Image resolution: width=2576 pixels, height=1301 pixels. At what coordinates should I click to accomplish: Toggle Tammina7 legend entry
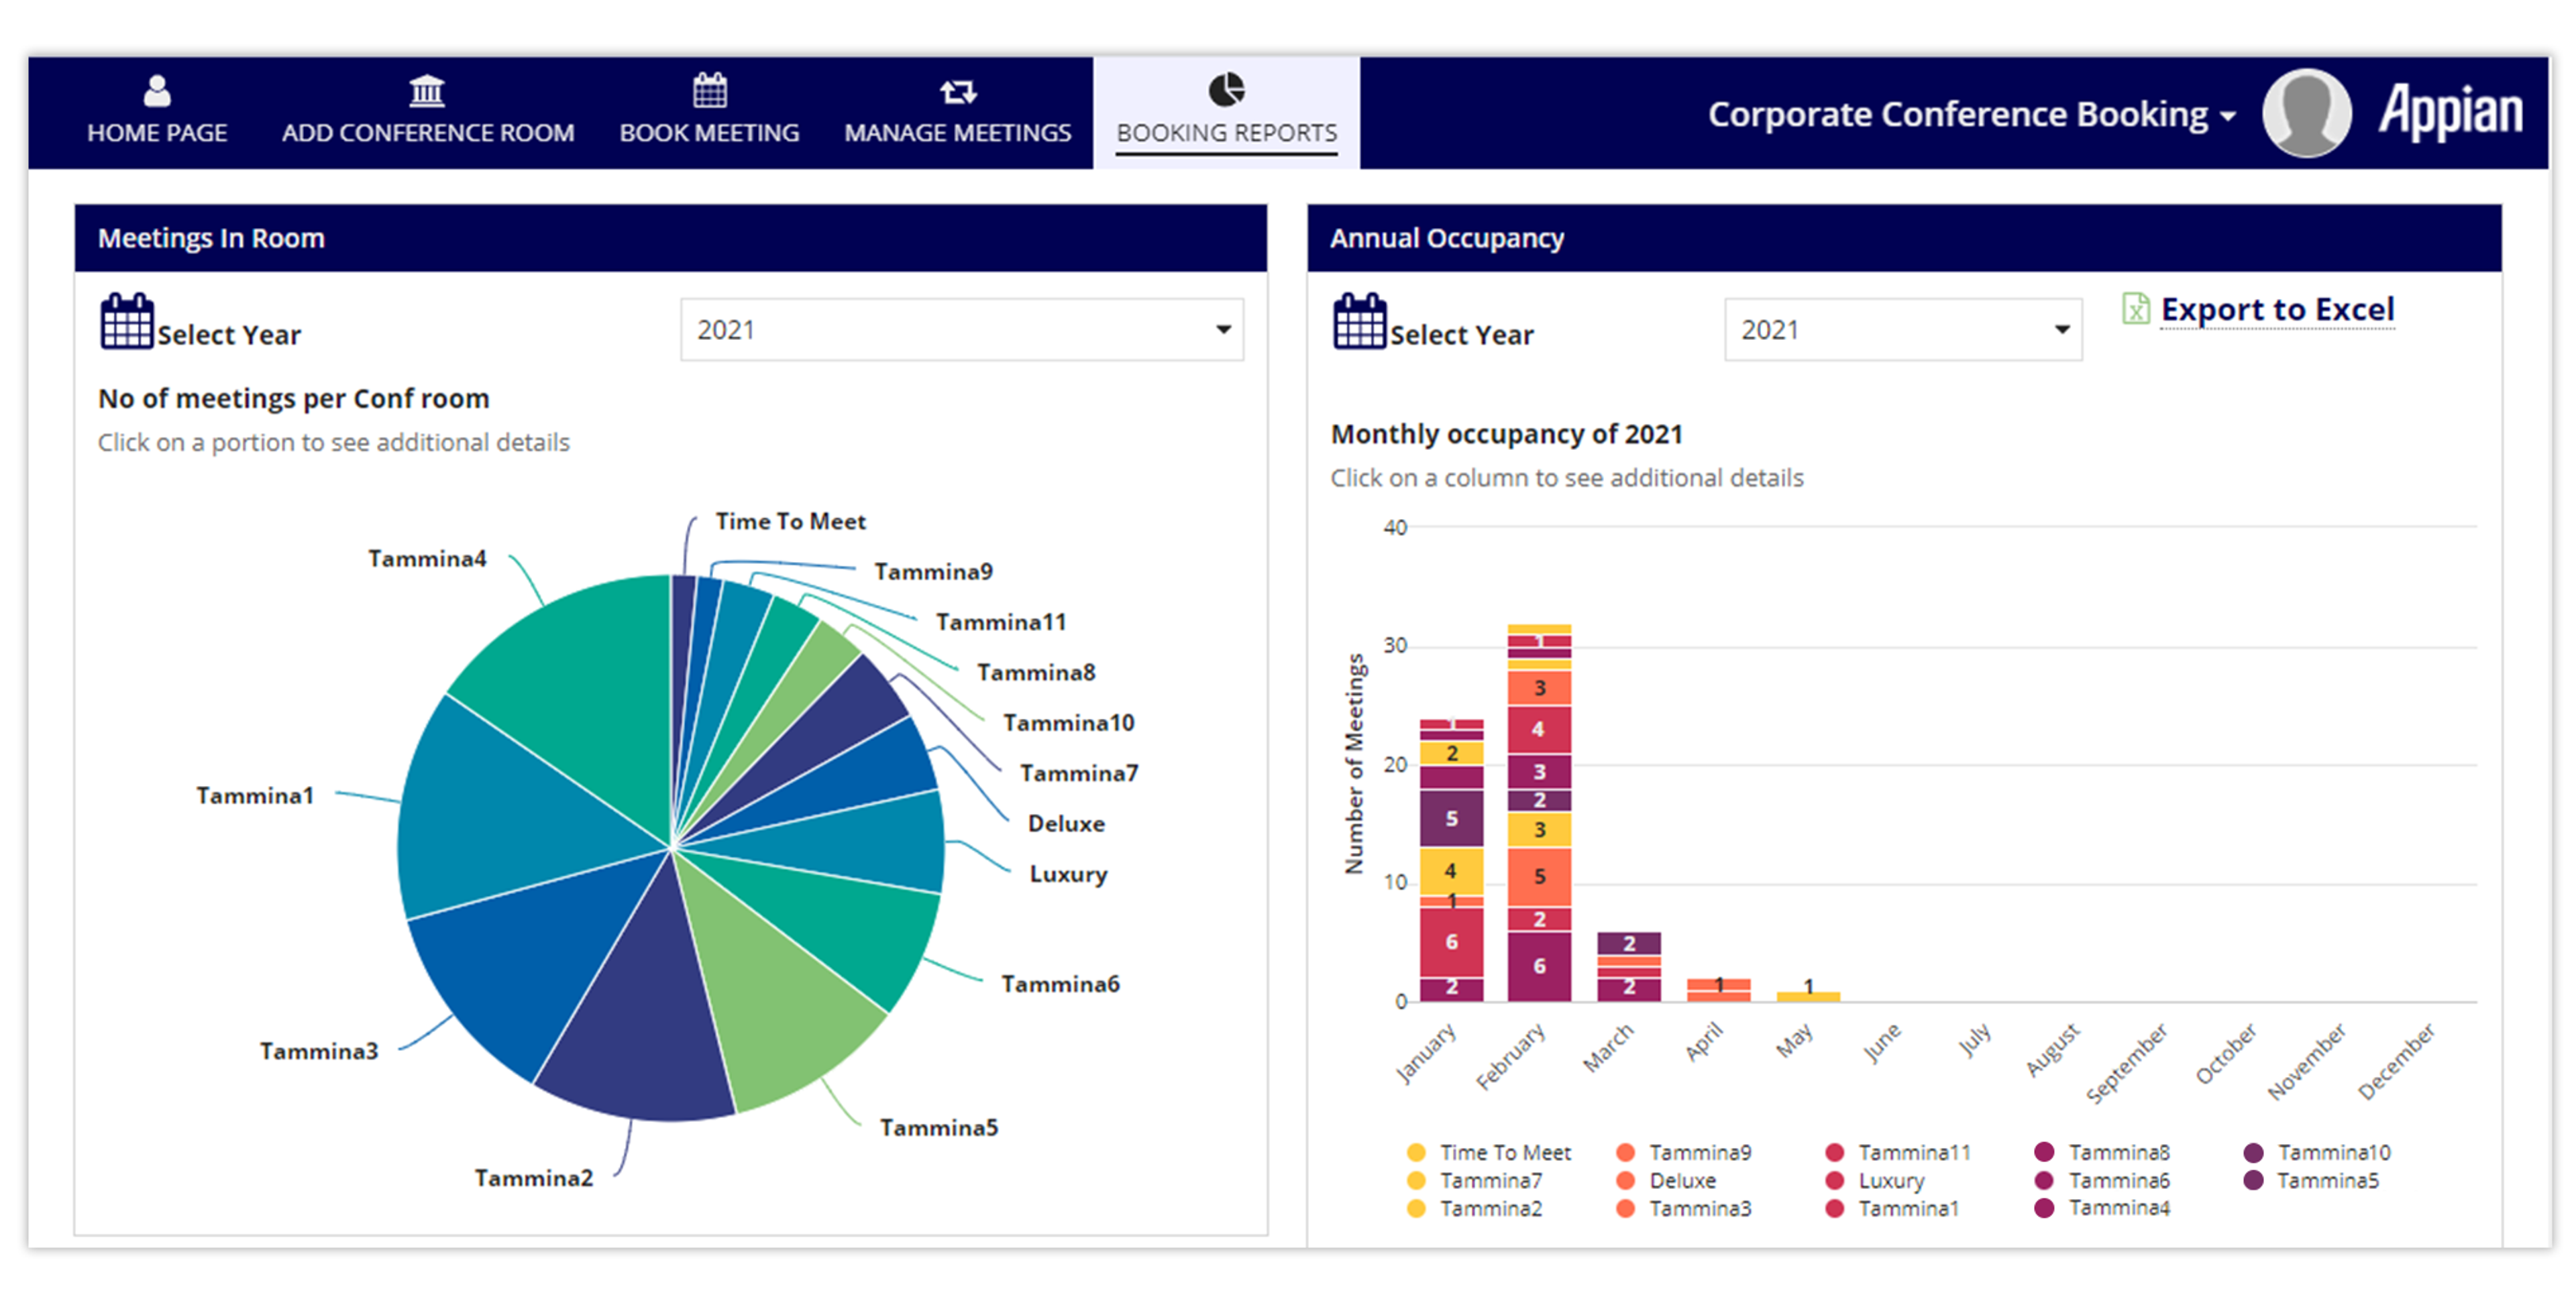pyautogui.click(x=1474, y=1180)
